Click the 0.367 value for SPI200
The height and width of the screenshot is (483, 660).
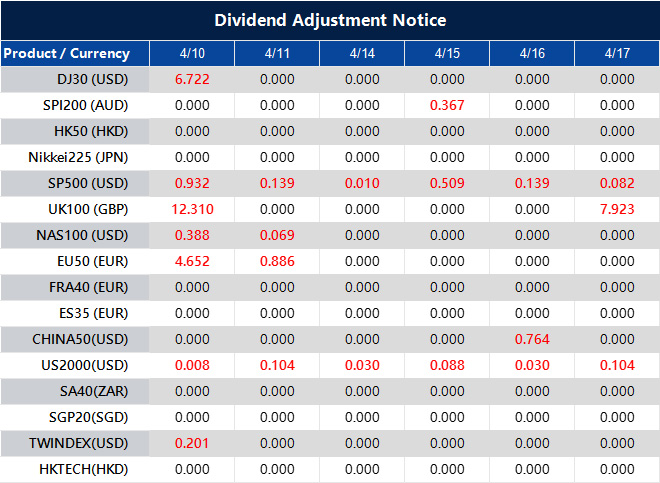447,105
